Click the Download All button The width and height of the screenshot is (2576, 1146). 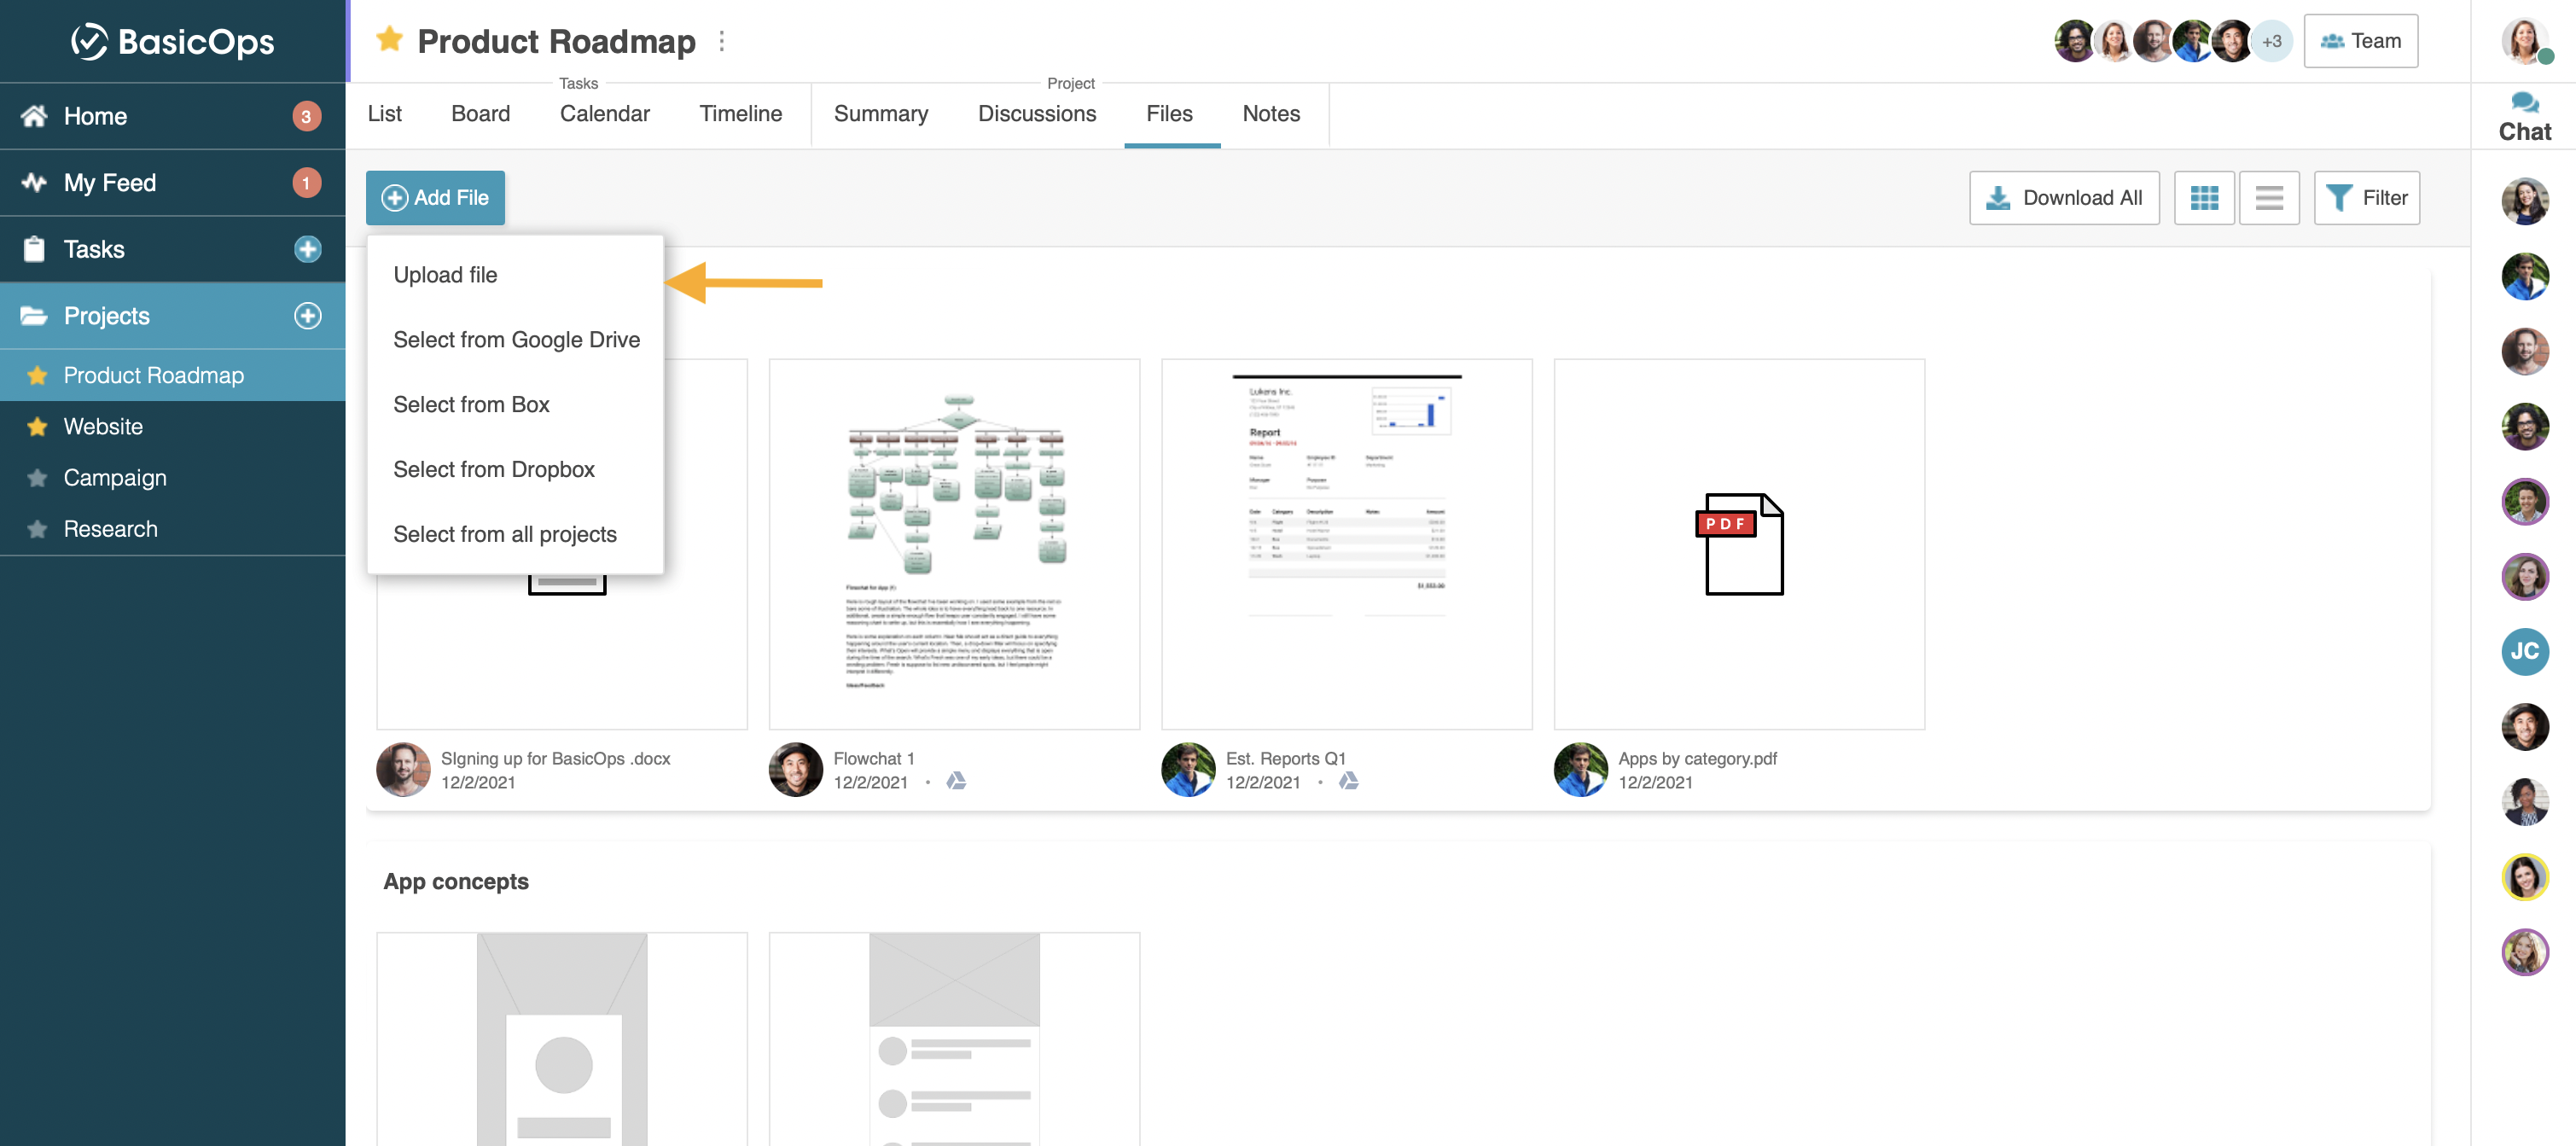[2064, 197]
